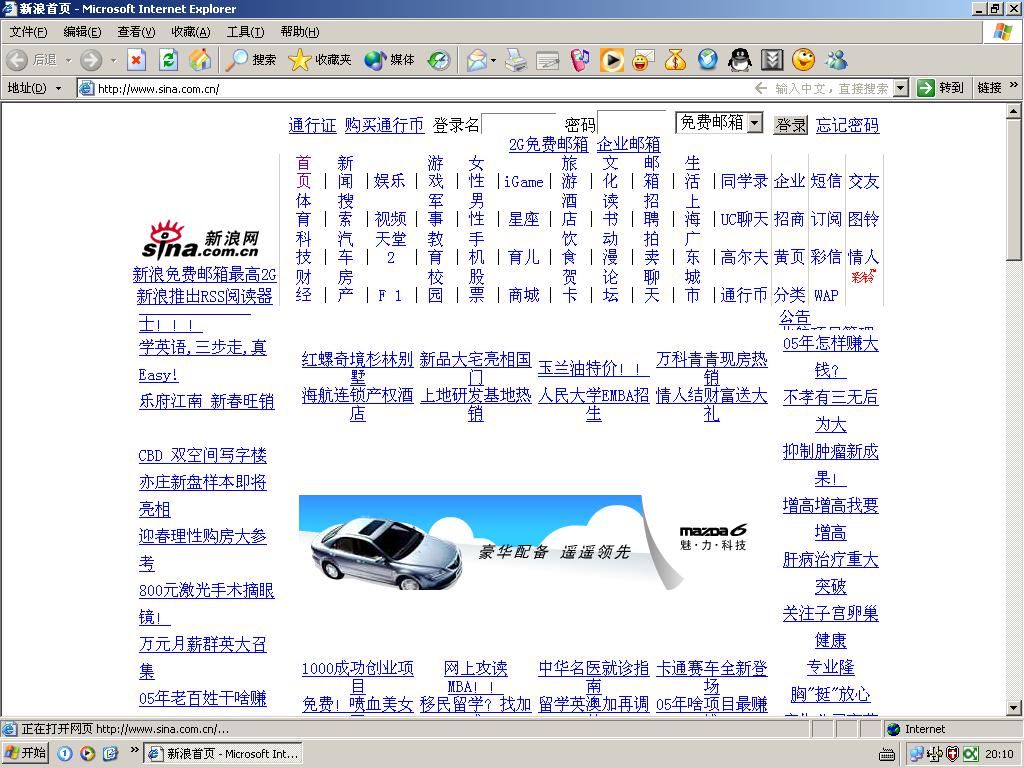1024x768 pixels.
Task: Click Go (转到) green arrow button
Action: click(x=940, y=88)
